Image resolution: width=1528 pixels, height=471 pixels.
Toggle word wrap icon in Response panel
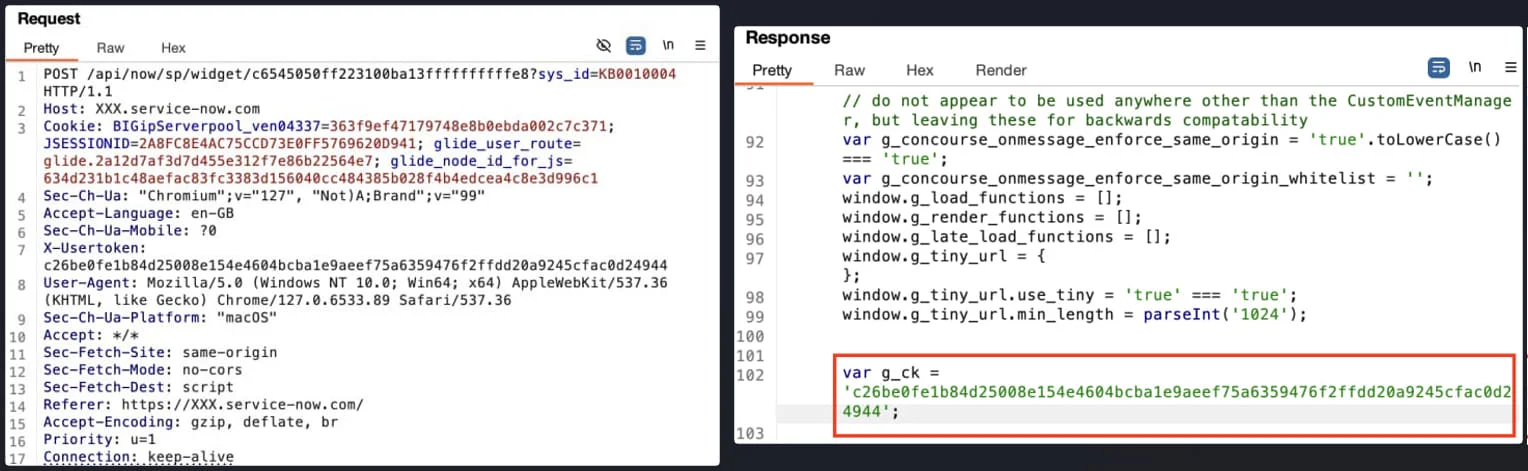click(x=1438, y=68)
